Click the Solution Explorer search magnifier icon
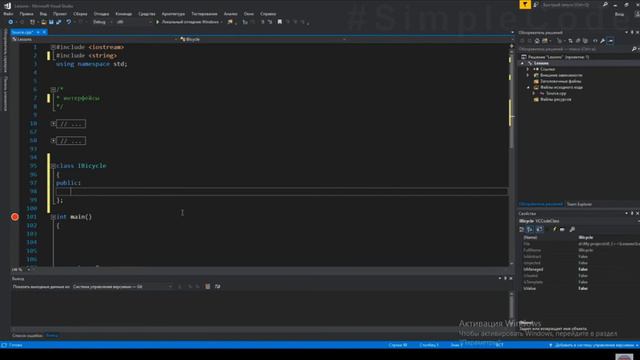Image resolution: width=640 pixels, height=360 pixels. click(x=634, y=49)
